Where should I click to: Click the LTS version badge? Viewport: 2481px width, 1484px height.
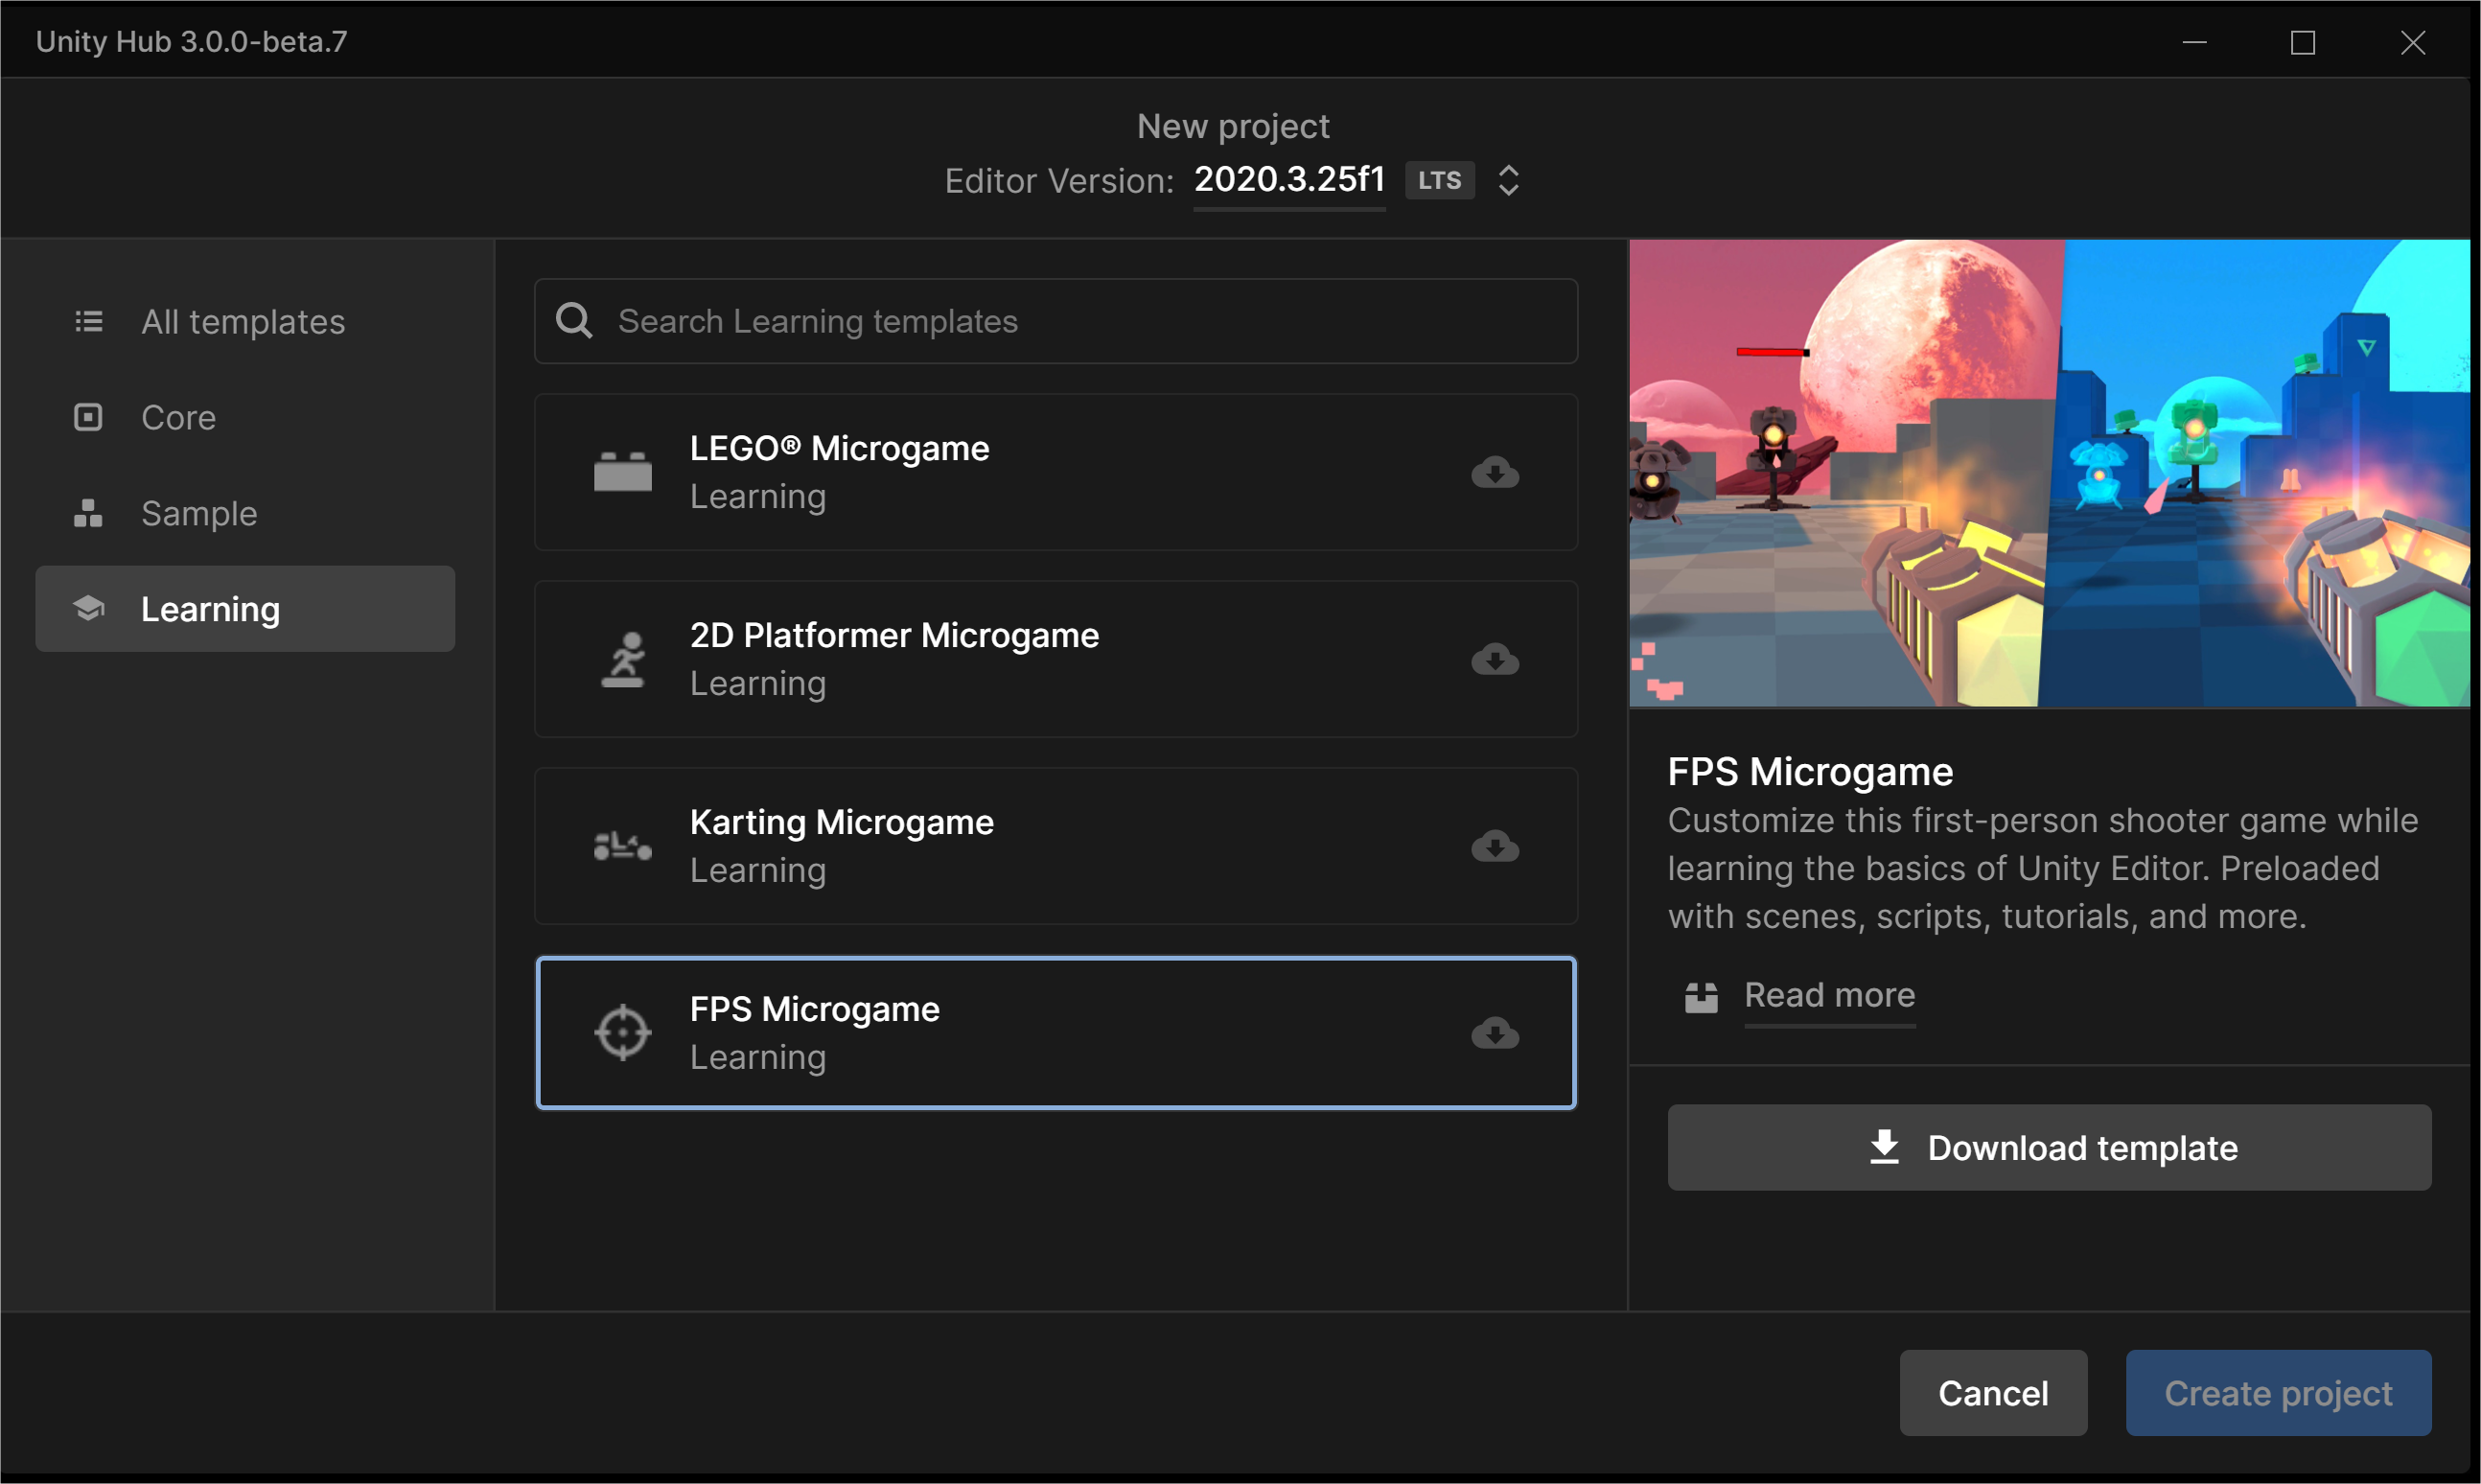pyautogui.click(x=1439, y=181)
